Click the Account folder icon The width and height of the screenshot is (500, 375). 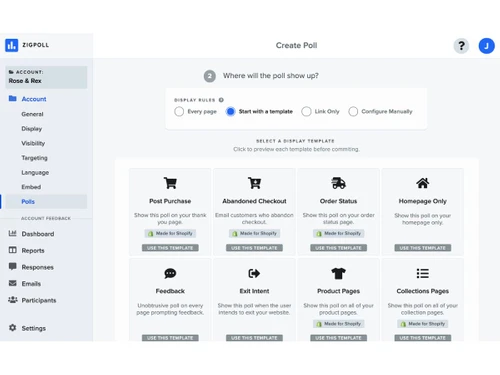click(13, 98)
